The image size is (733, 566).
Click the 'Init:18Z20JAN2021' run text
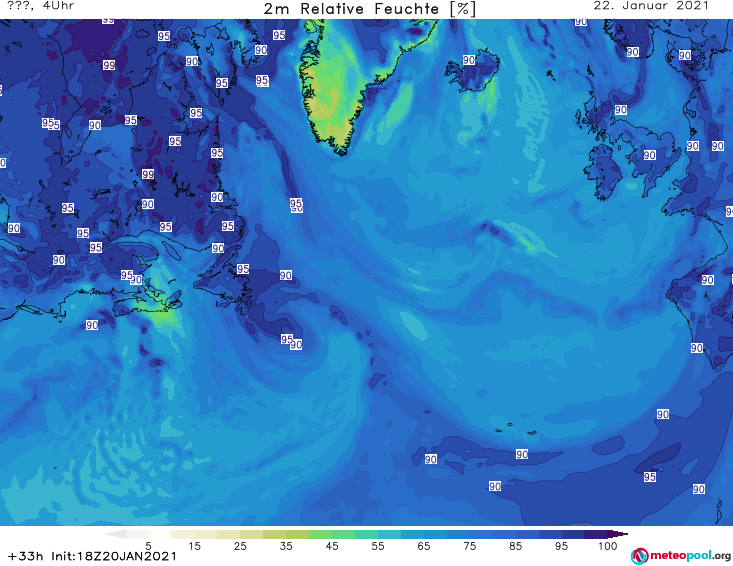coord(114,556)
